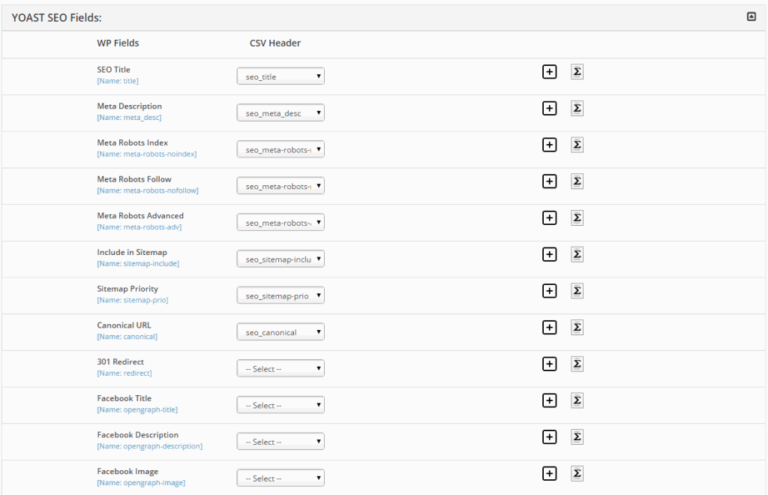Click the sigma icon for Meta Robots Follow

(577, 181)
